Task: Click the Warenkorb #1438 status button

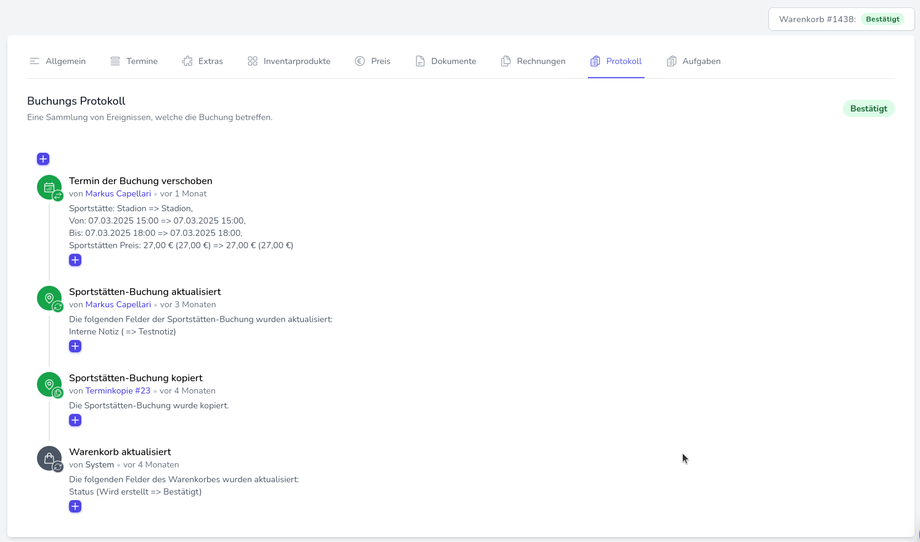Action: pyautogui.click(x=841, y=19)
